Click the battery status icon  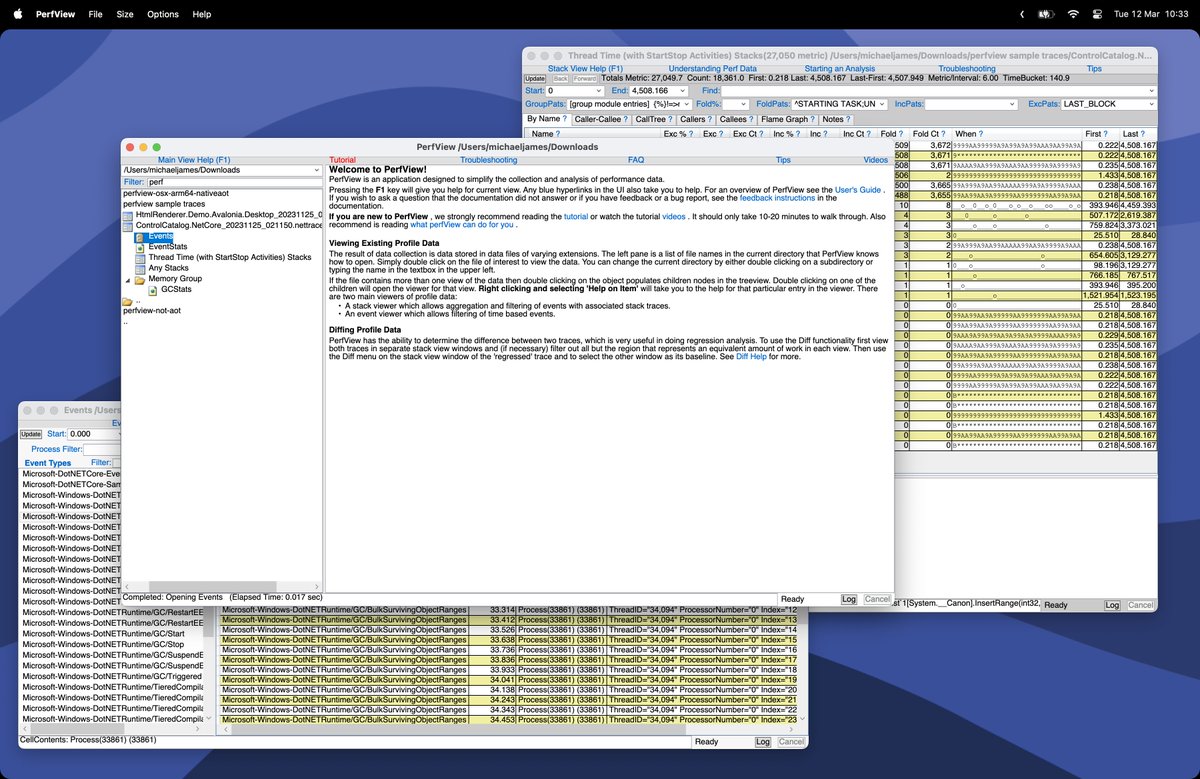pos(1046,14)
